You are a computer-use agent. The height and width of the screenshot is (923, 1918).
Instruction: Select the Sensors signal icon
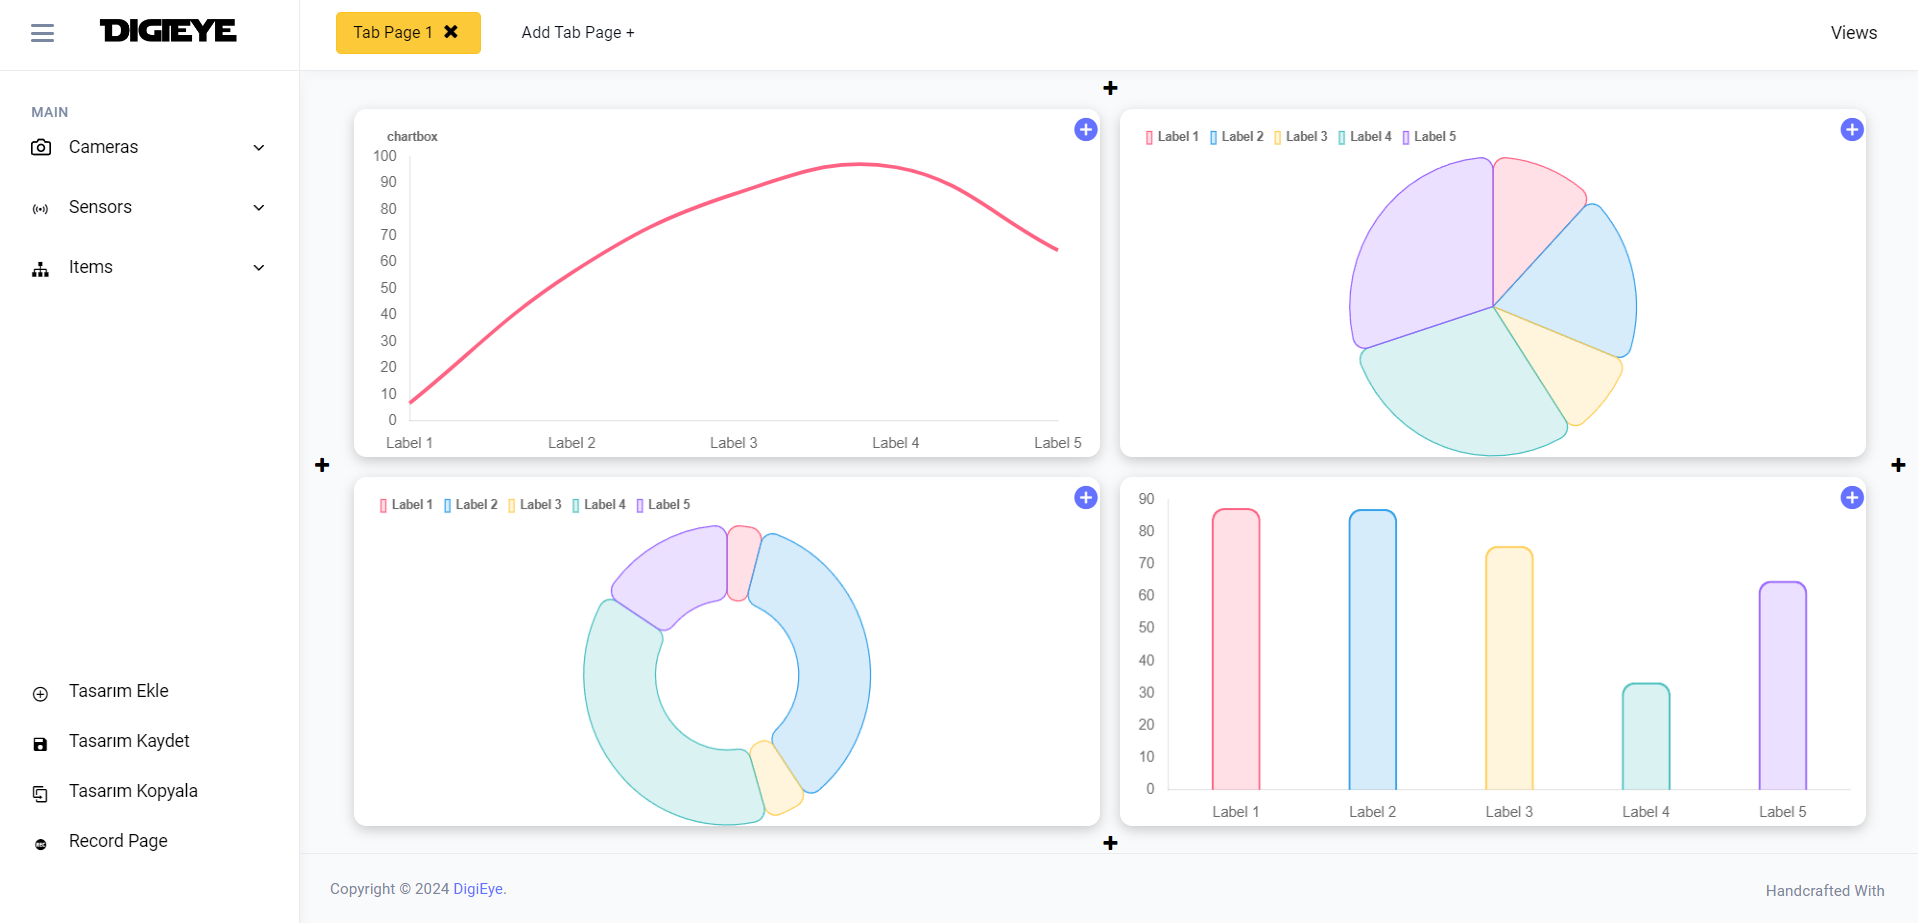click(x=40, y=208)
